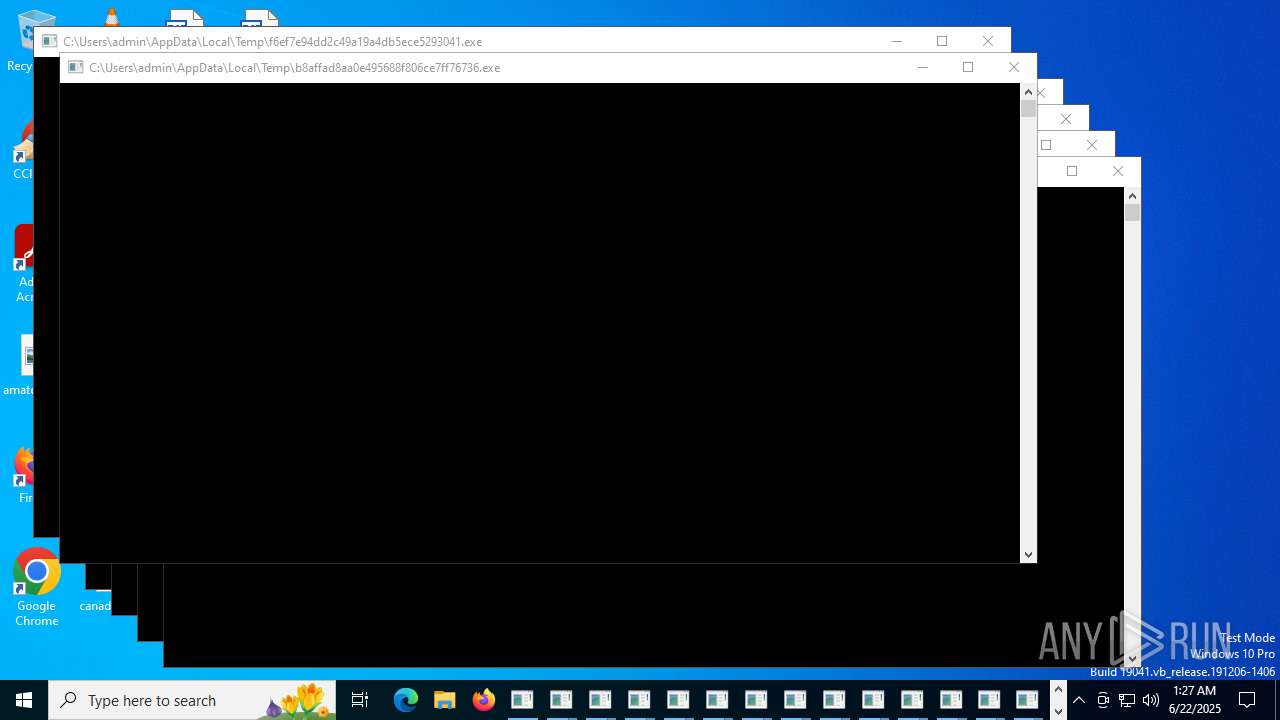Select the Google Chrome desktop shortcut
This screenshot has height=720, width=1280.
pos(36,588)
